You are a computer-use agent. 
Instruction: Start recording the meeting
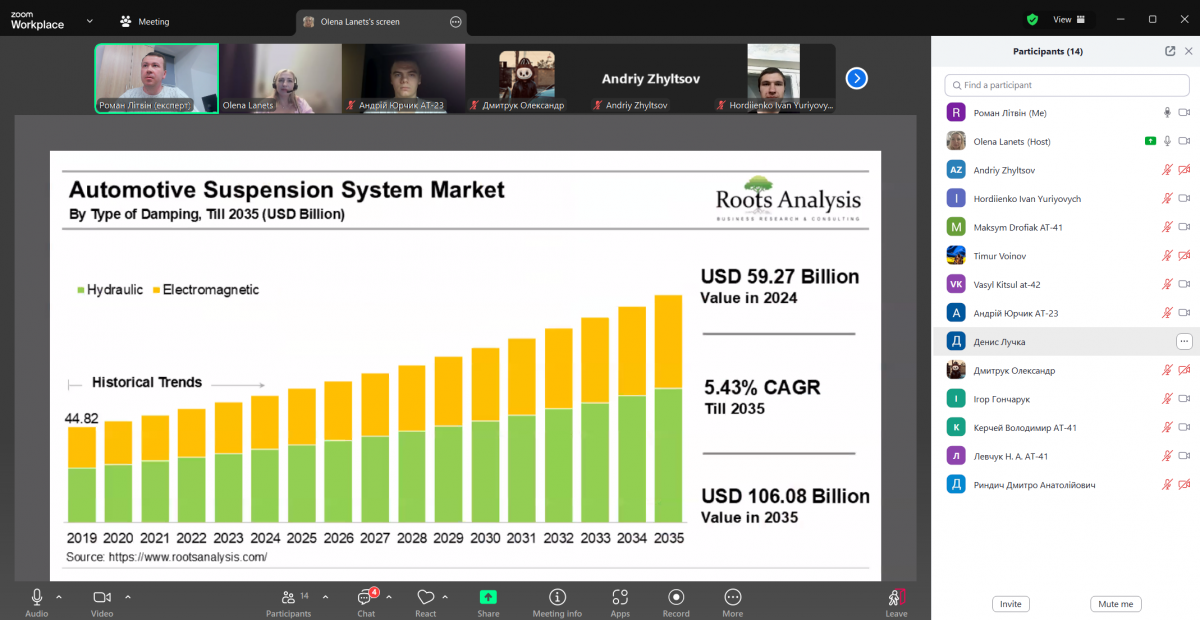pos(676,598)
